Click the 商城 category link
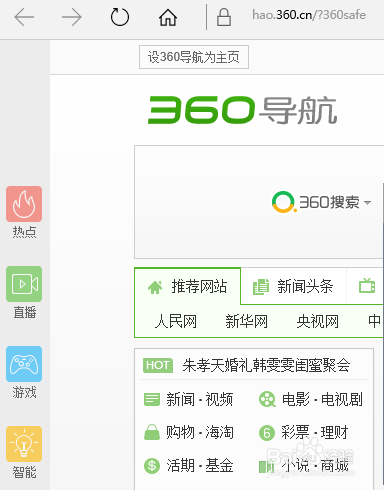Viewport: 384px width, 490px height. 335,465
